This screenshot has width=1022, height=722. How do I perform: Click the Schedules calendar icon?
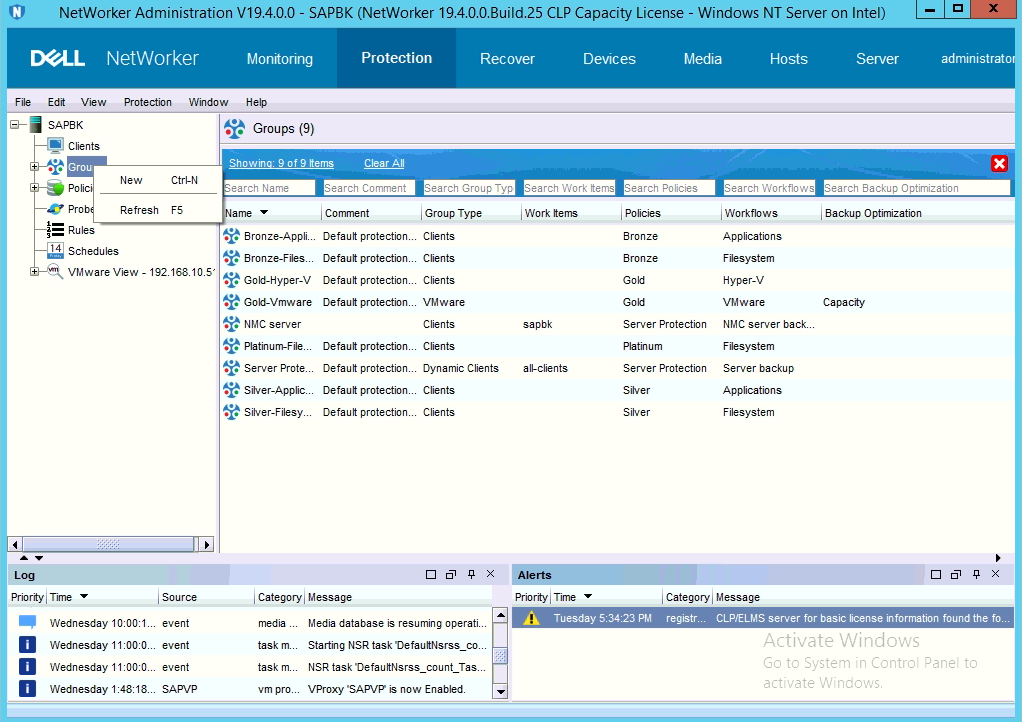tap(55, 250)
